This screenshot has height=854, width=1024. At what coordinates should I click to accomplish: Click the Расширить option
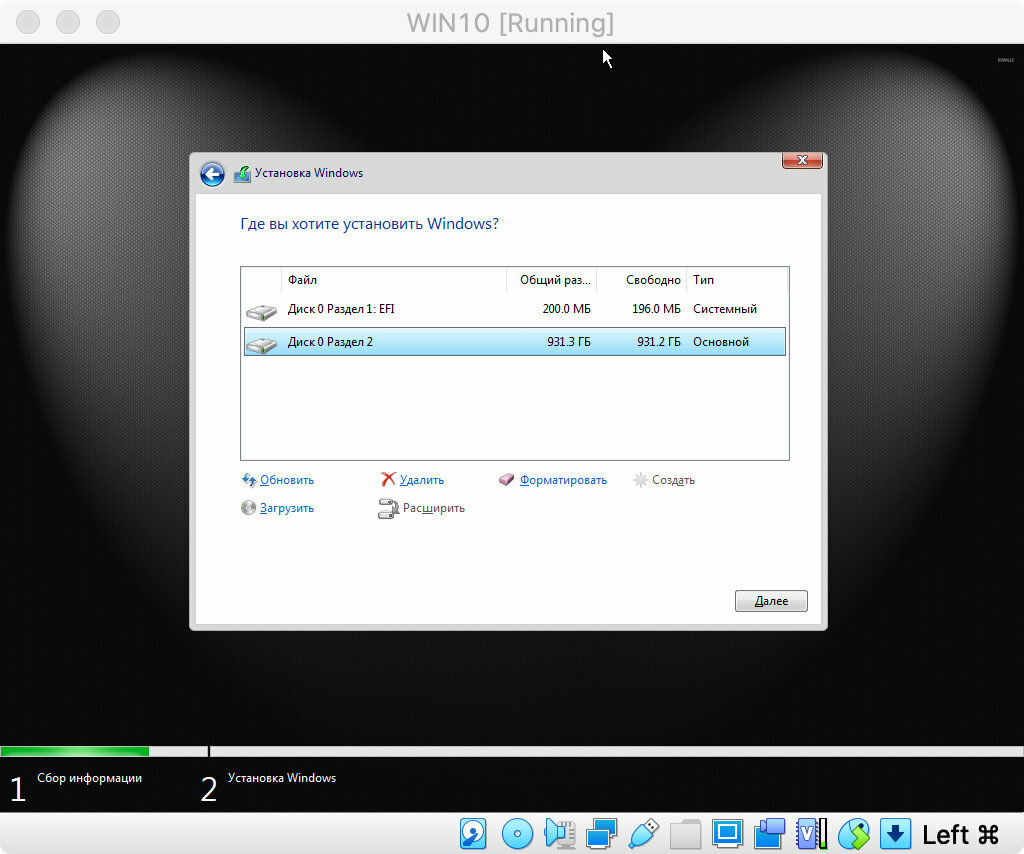click(x=434, y=508)
